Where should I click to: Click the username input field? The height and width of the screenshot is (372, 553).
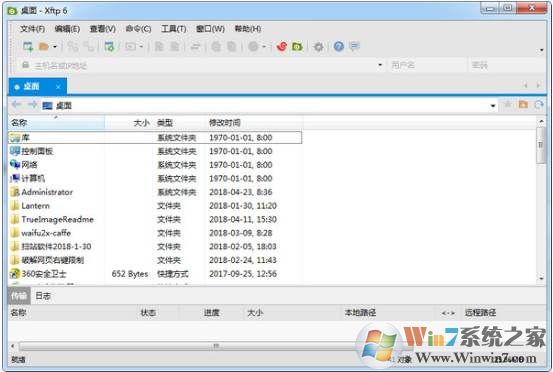(427, 65)
